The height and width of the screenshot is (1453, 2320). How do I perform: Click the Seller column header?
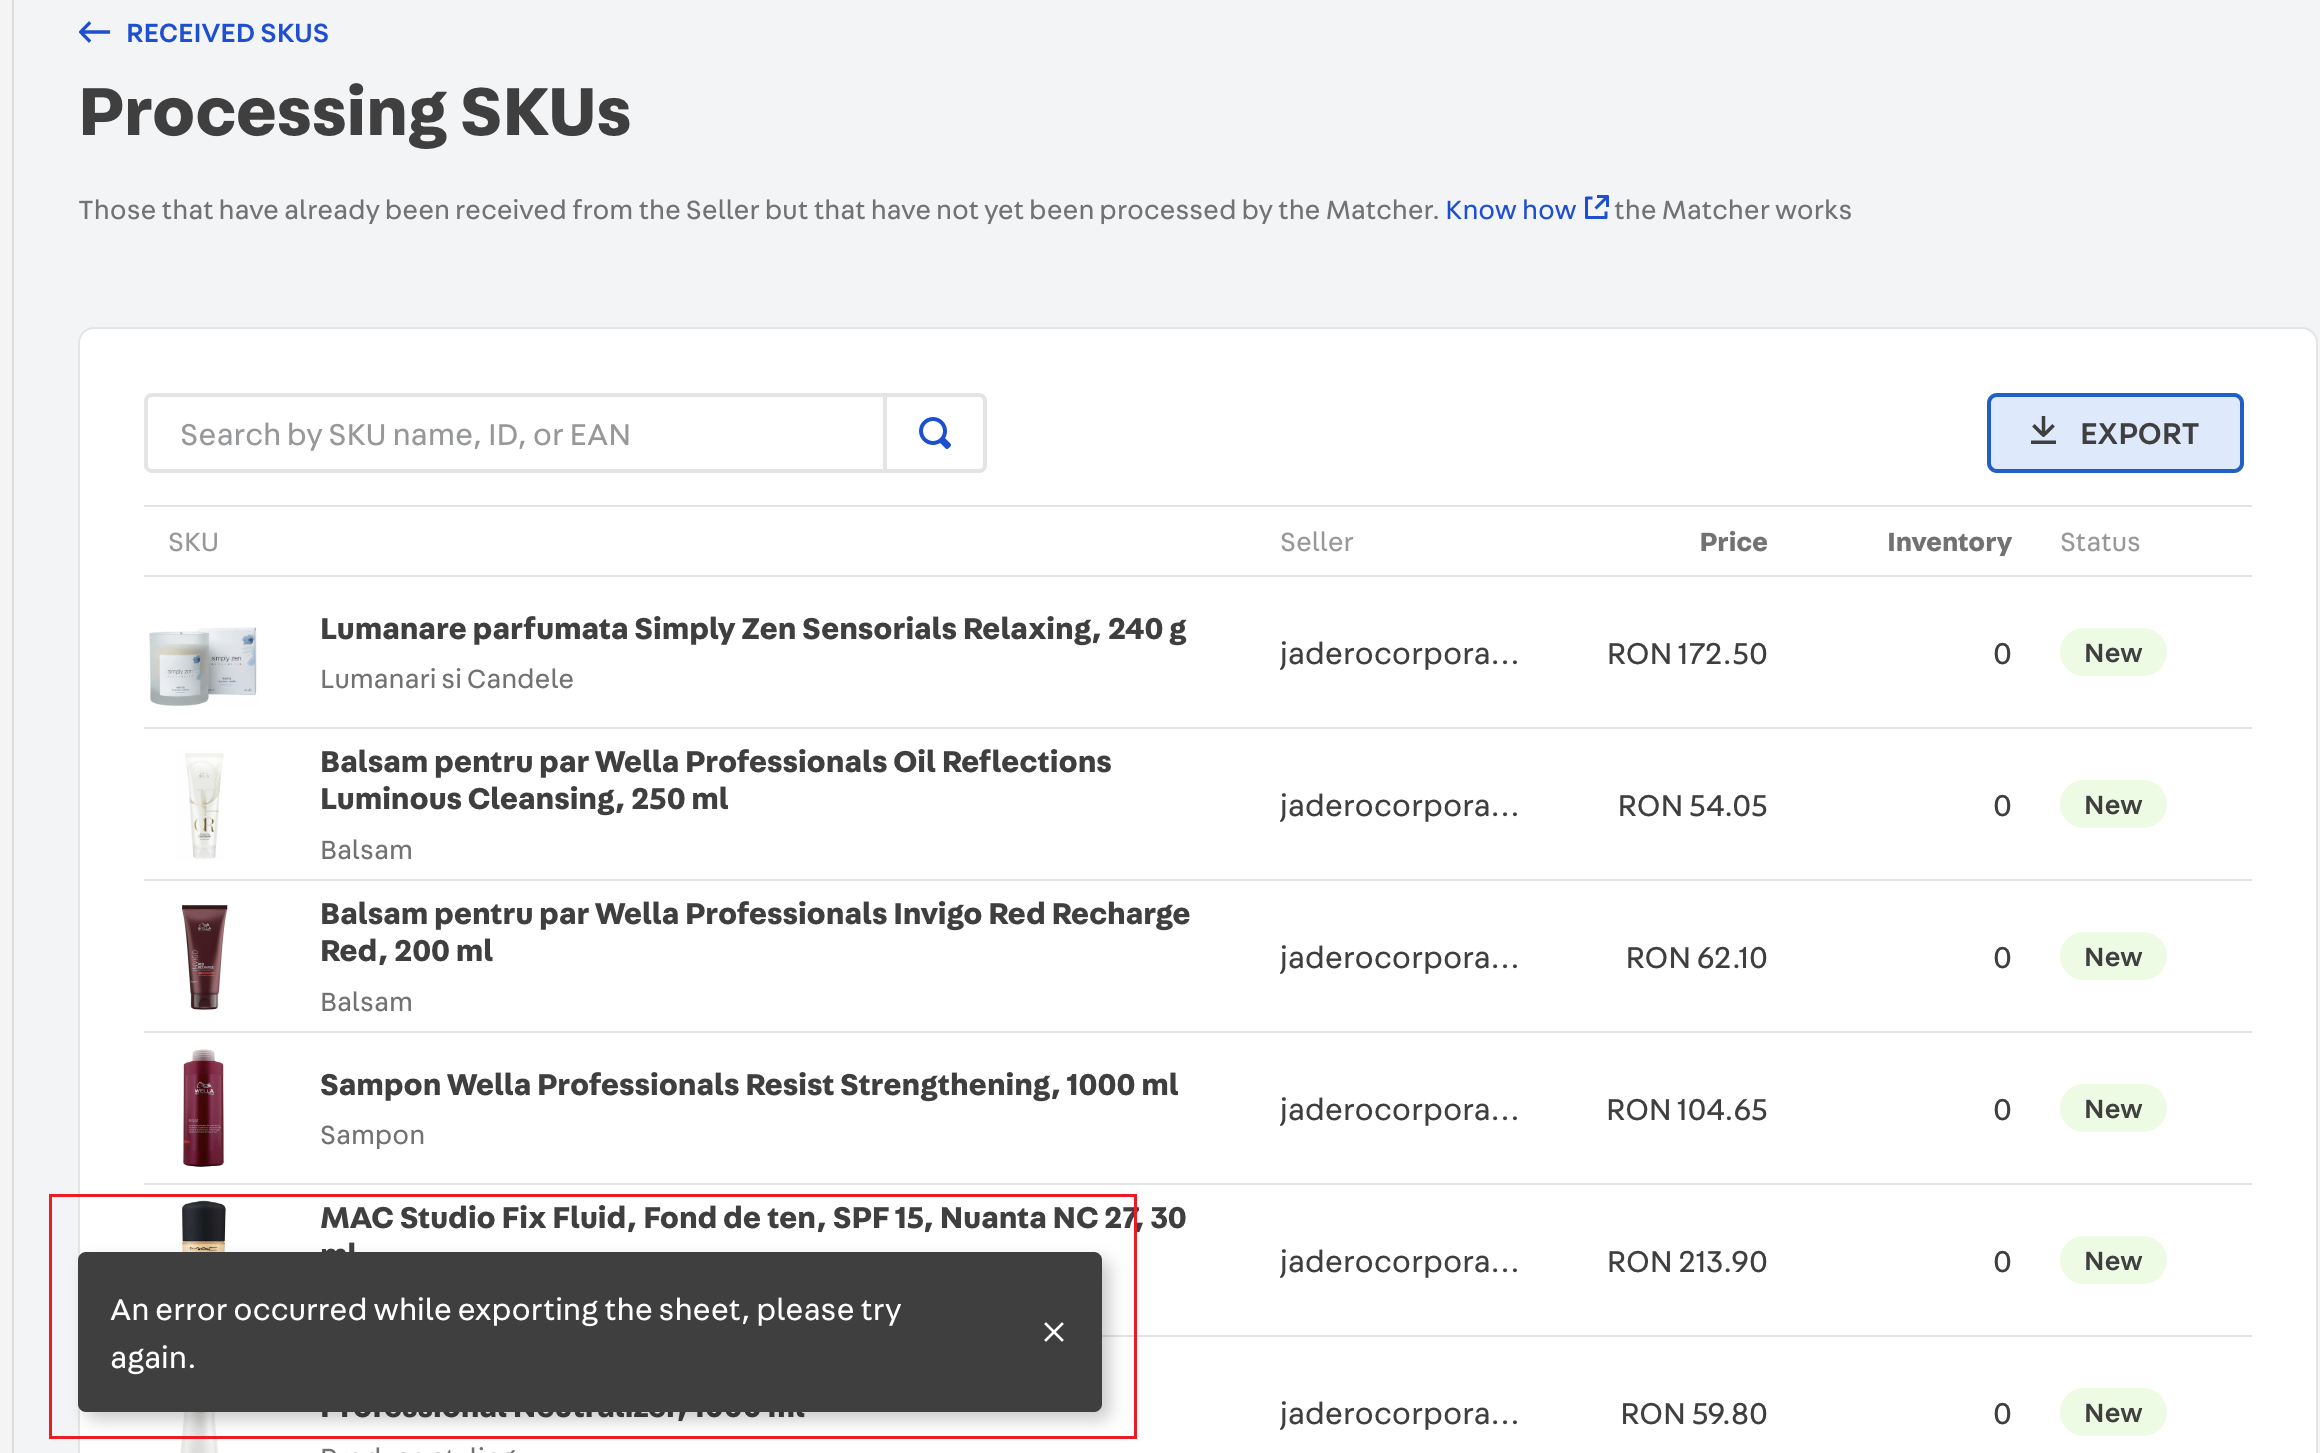point(1316,542)
